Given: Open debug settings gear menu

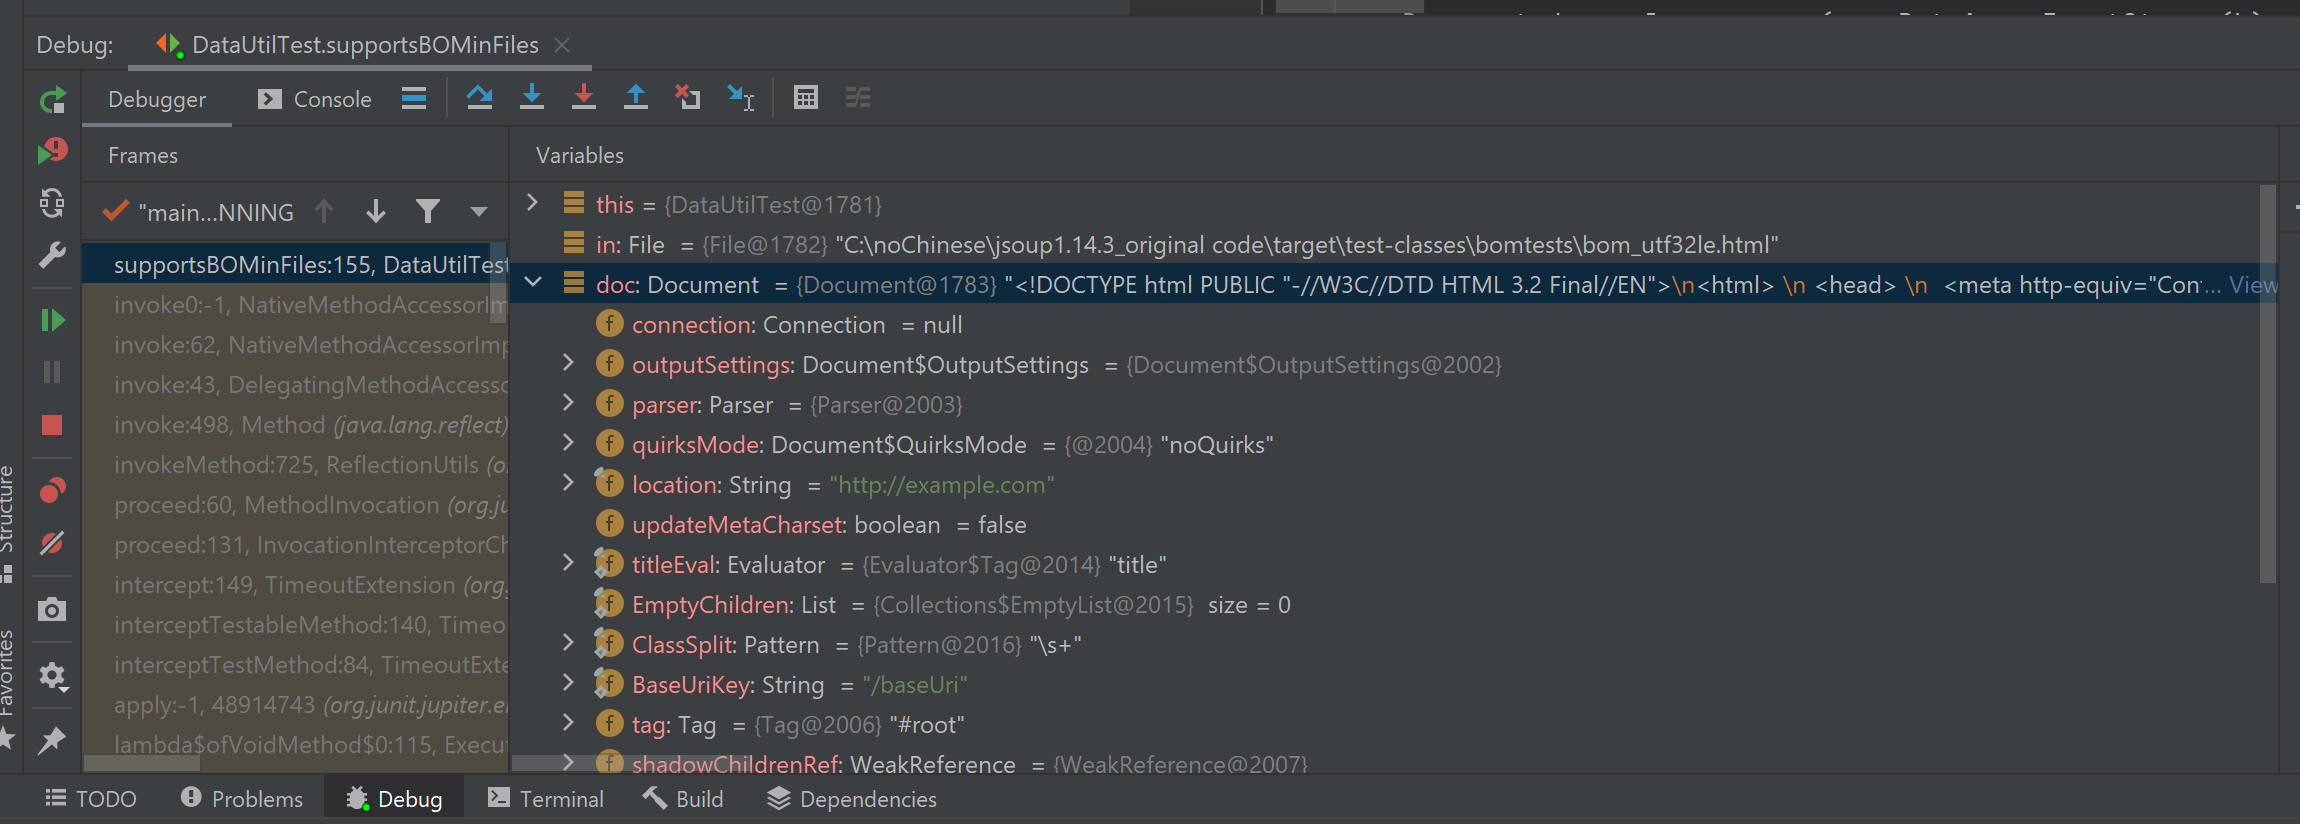Looking at the screenshot, I should point(52,677).
